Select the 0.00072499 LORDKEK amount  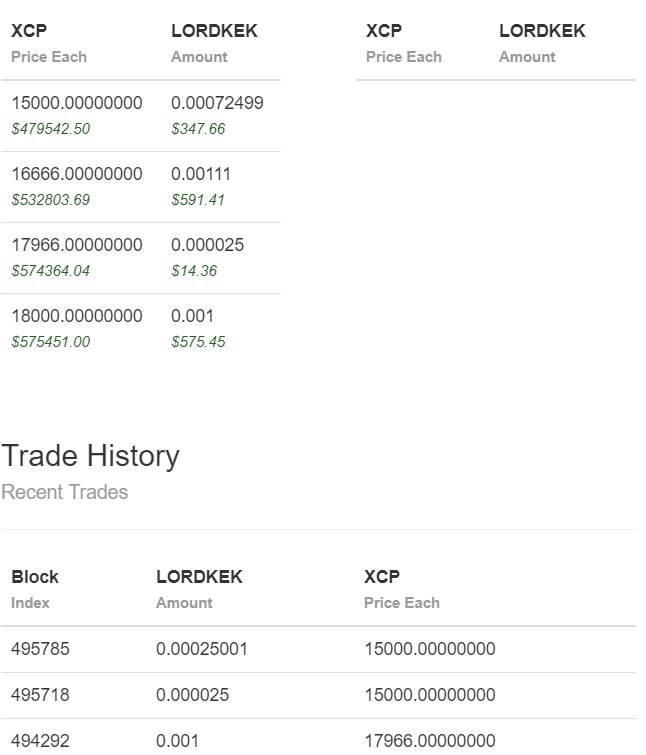tap(217, 103)
